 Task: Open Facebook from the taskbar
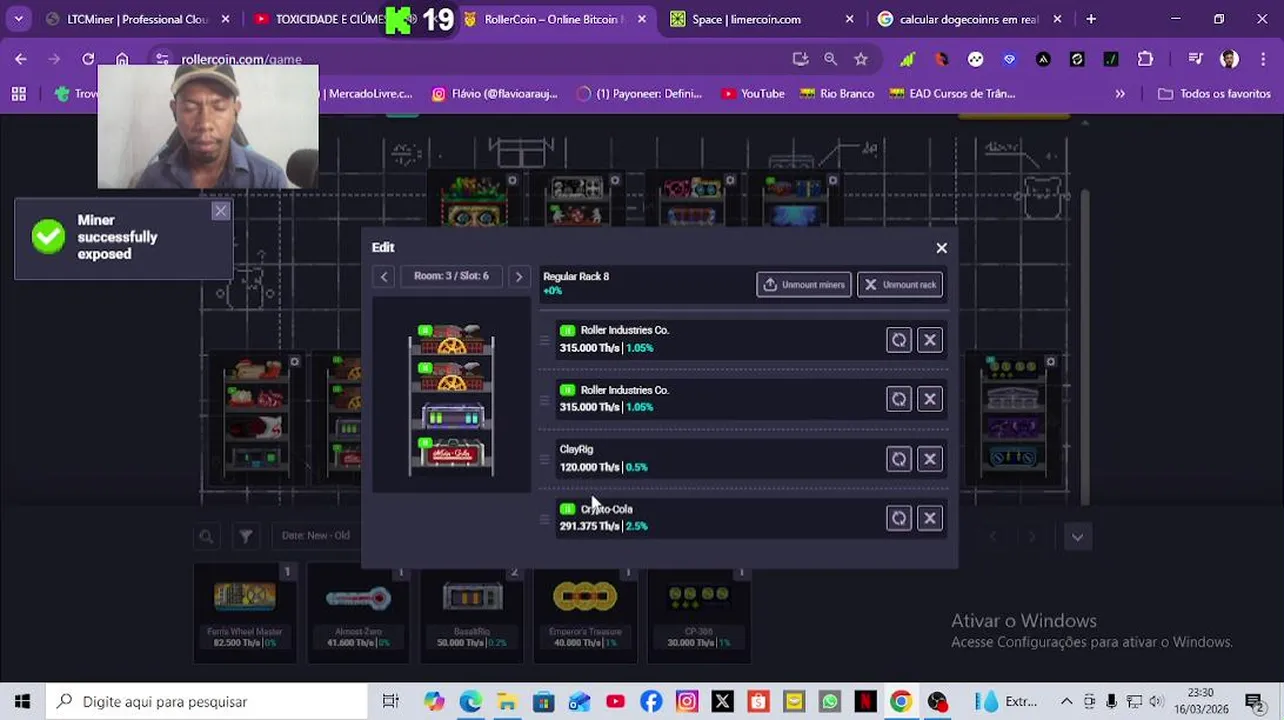[651, 702]
